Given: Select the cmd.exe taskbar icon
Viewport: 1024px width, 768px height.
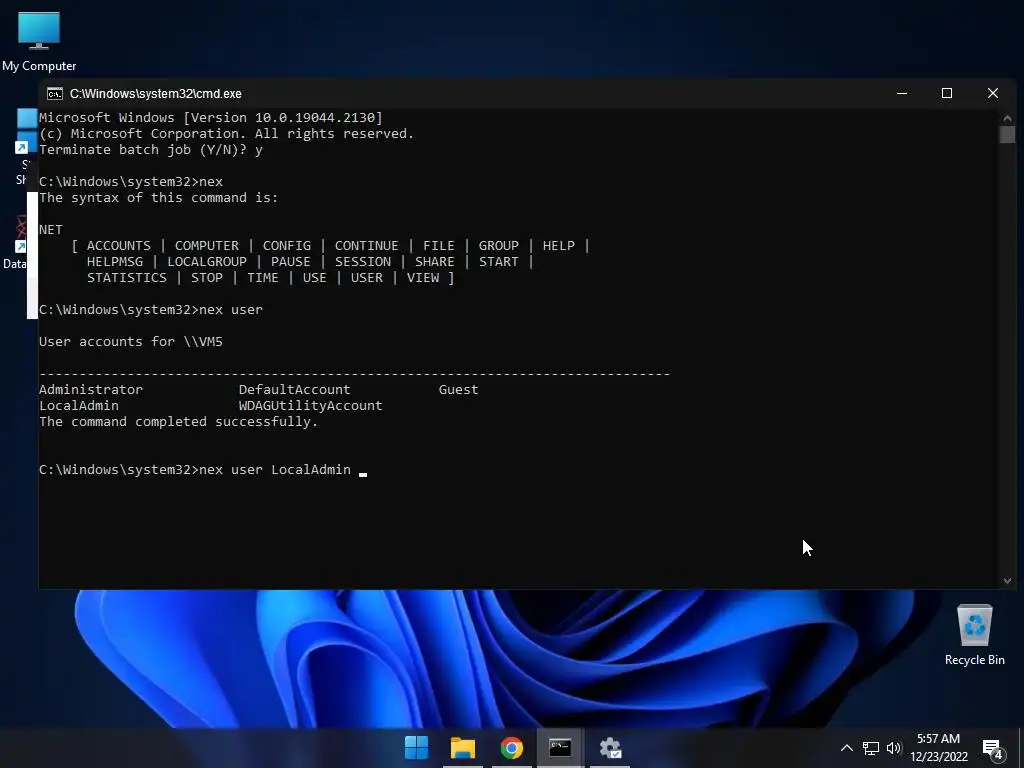Looking at the screenshot, I should click(560, 748).
